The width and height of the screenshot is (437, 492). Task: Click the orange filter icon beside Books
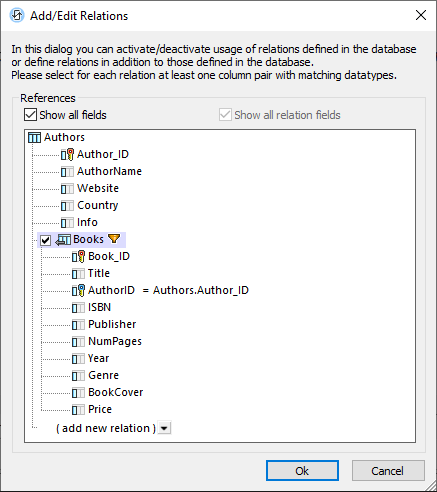pyautogui.click(x=114, y=239)
